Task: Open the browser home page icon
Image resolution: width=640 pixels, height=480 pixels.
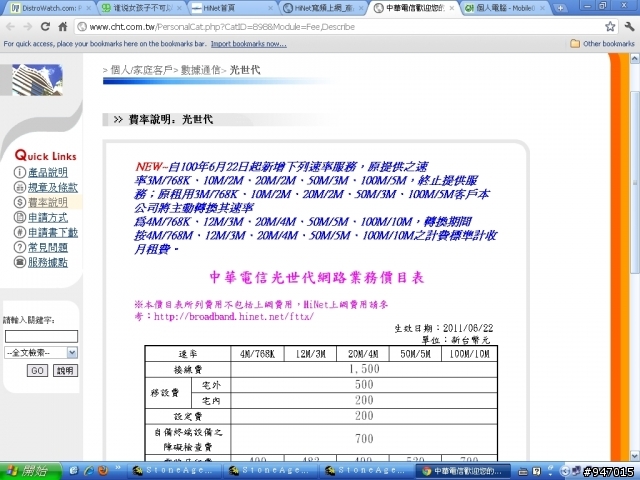Action: coord(63,27)
